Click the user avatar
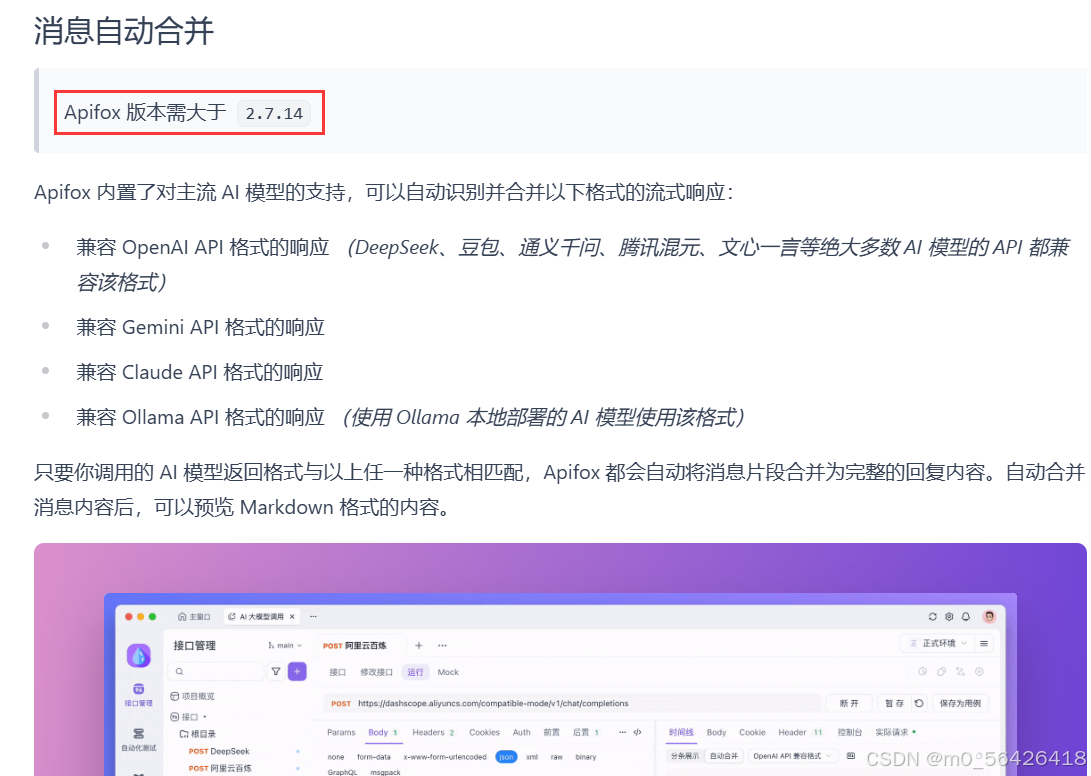The width and height of the screenshot is (1091, 776). tap(989, 617)
